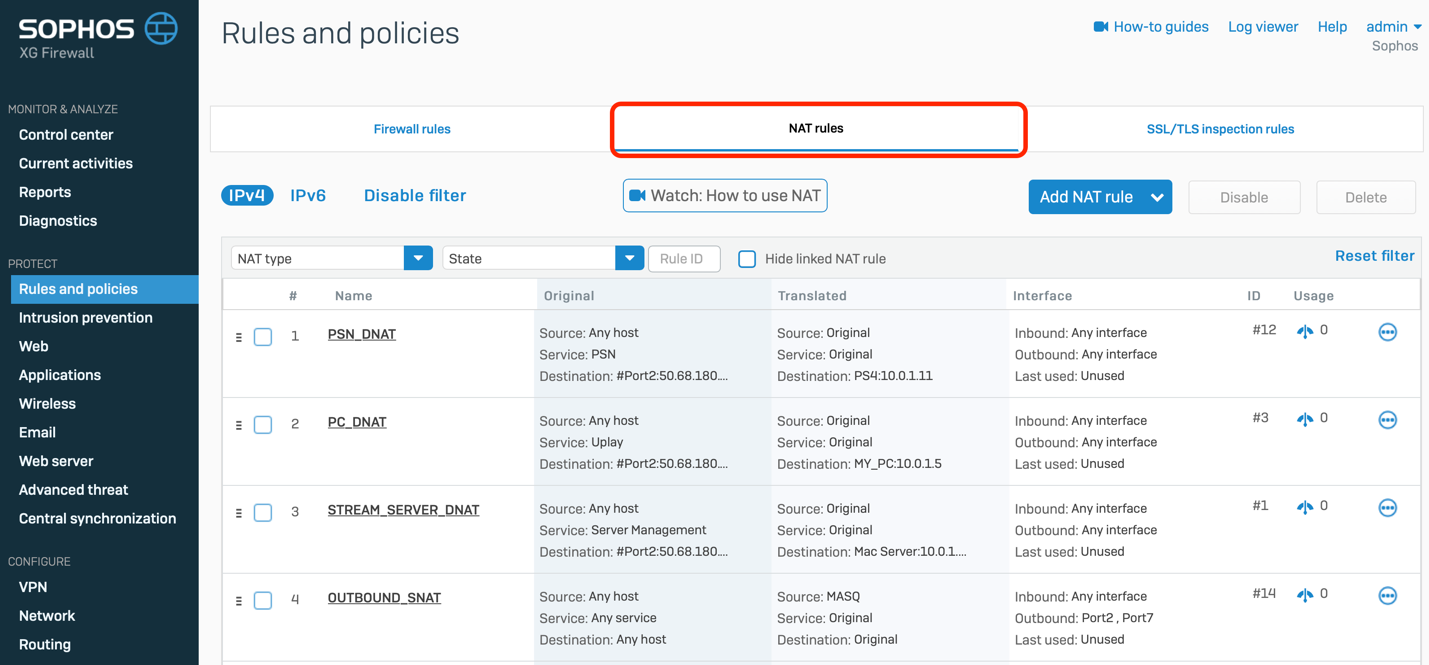Expand the State filter dropdown
Viewport: 1429px width, 665px height.
(629, 258)
